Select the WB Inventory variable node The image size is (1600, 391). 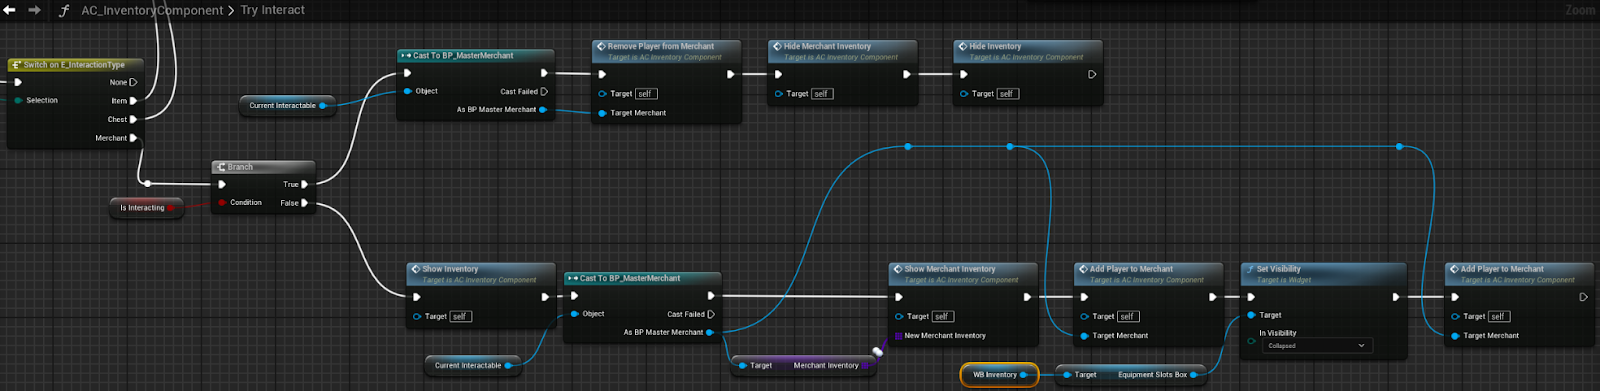tap(999, 375)
